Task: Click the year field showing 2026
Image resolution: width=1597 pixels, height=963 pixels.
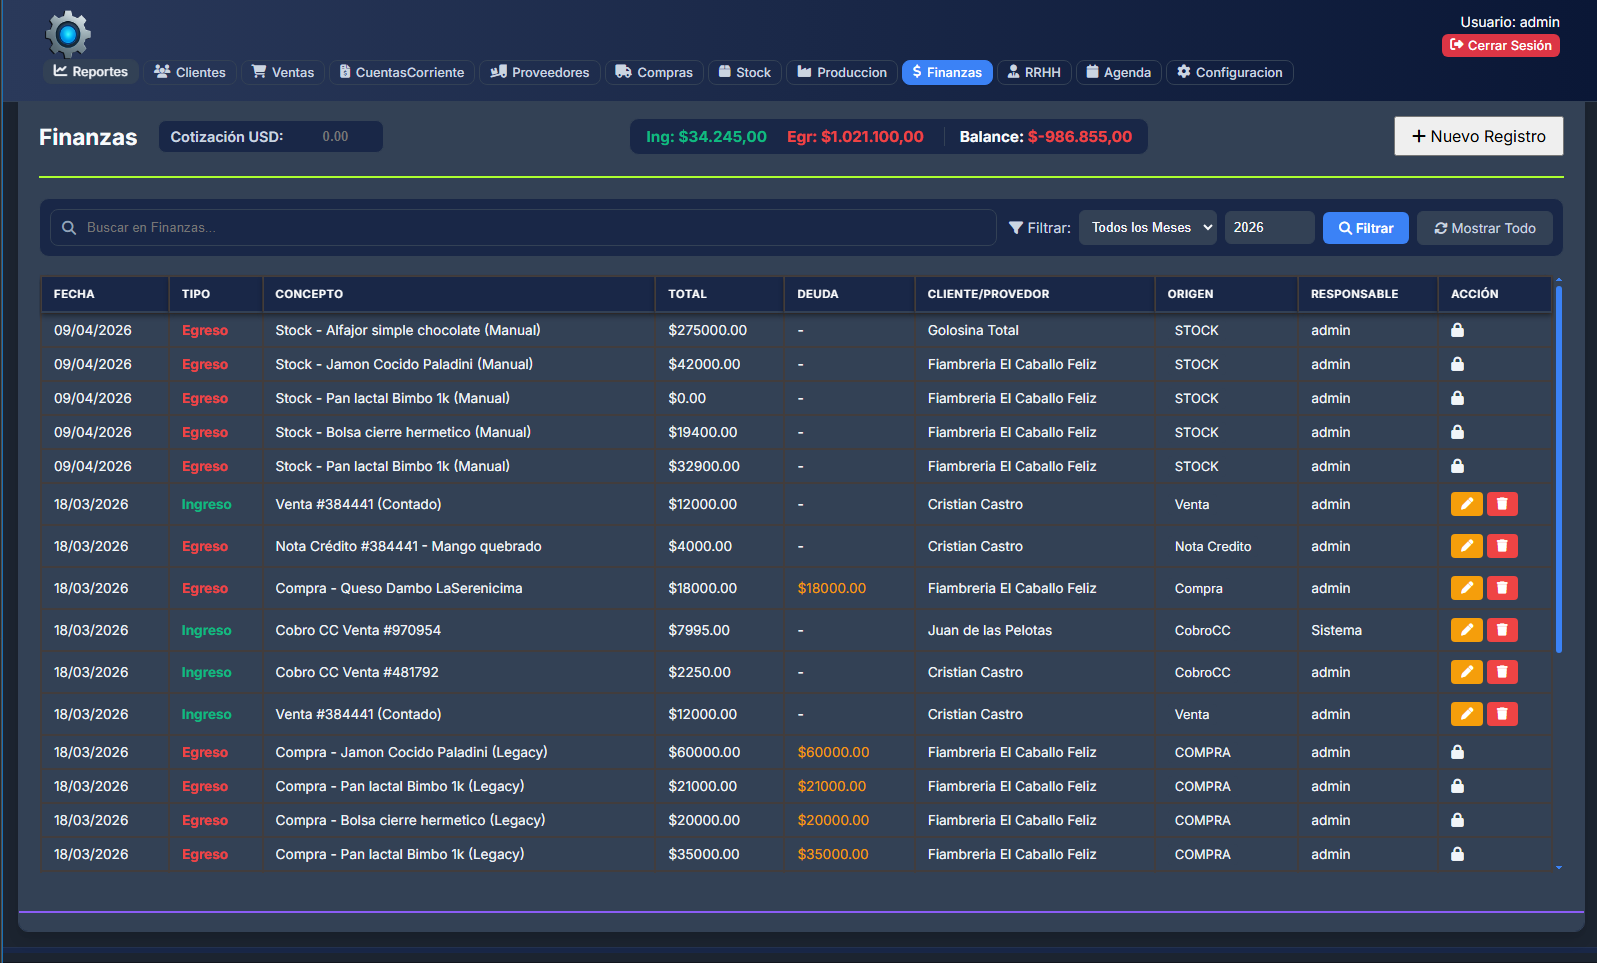Action: [x=1270, y=228]
